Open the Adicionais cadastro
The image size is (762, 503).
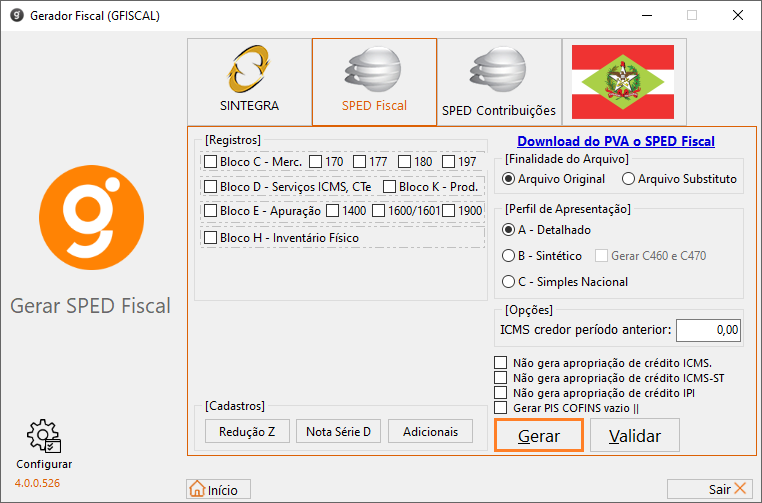[x=431, y=432]
